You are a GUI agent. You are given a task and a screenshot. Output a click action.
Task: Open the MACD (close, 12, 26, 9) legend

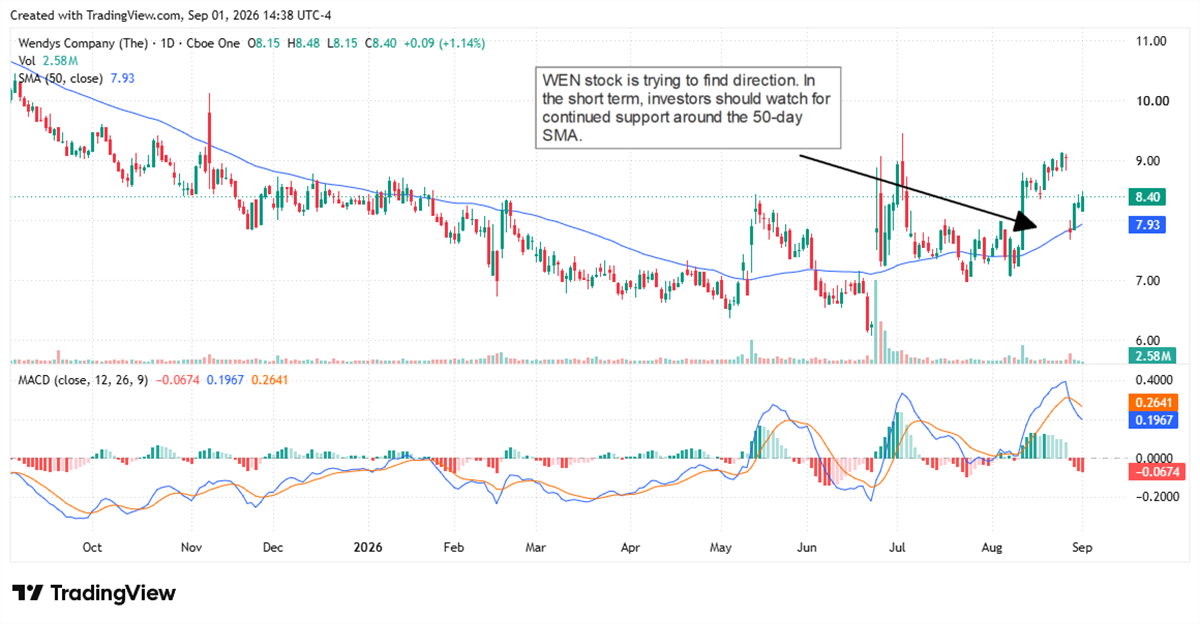[x=85, y=381]
